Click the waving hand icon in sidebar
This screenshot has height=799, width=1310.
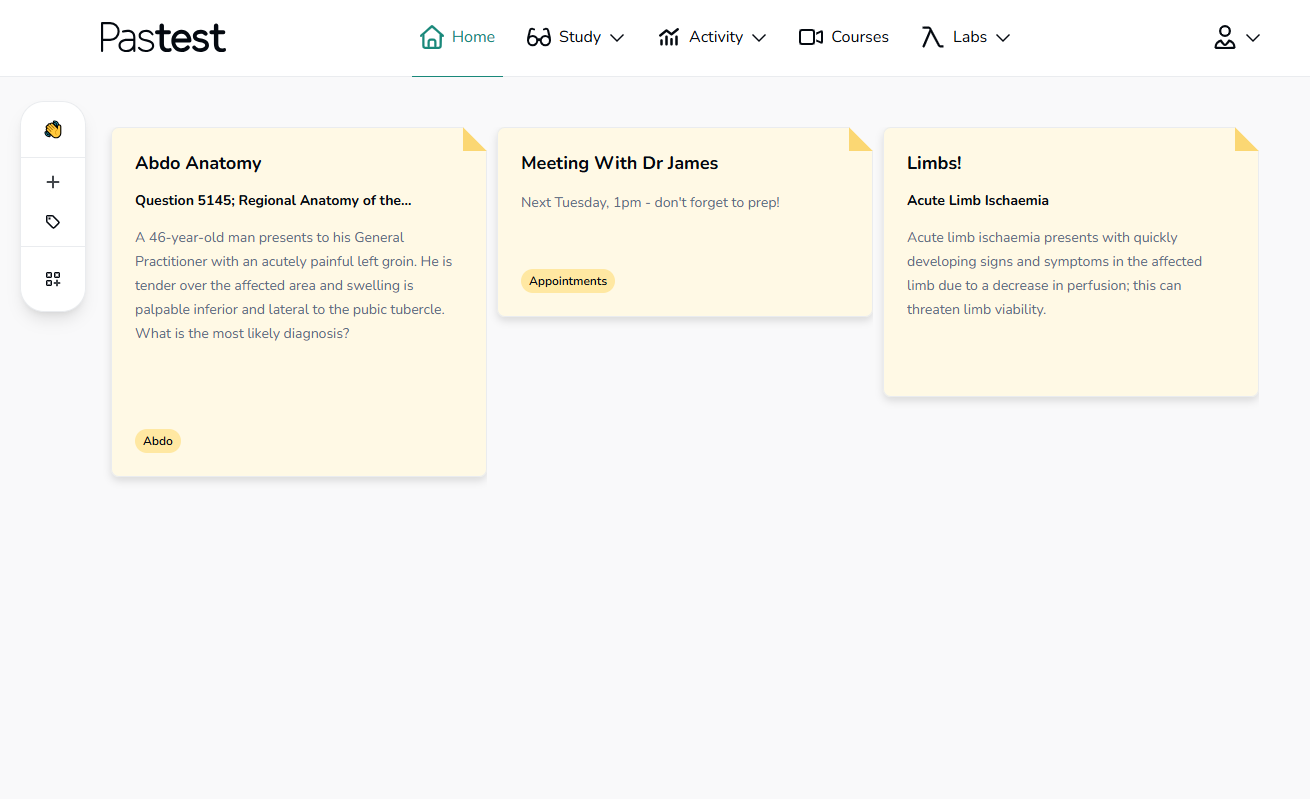(x=53, y=130)
